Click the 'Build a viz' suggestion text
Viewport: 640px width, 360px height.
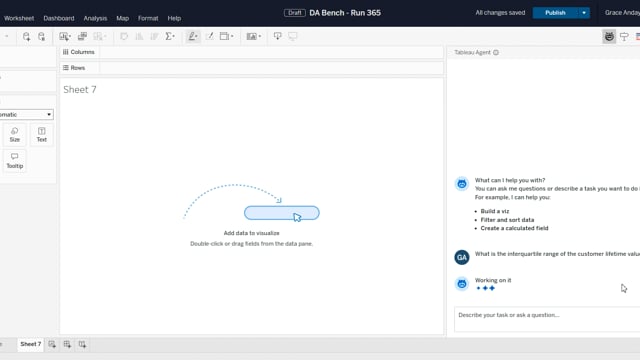pyautogui.click(x=495, y=211)
